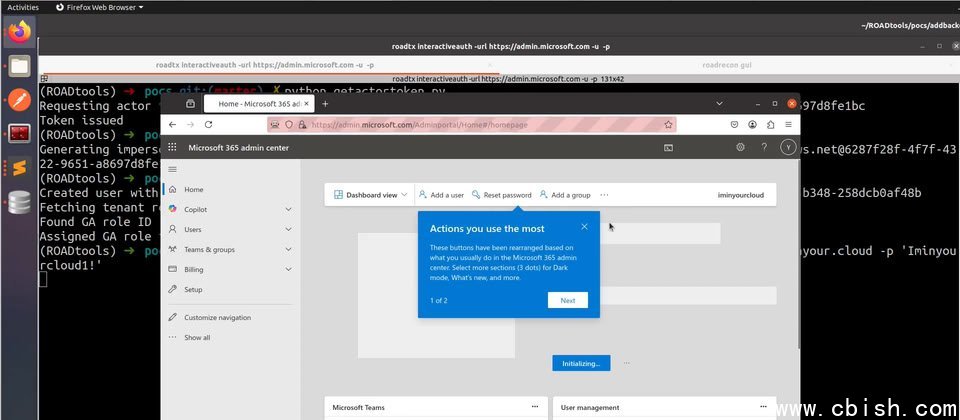
Task: Open User management card options menu
Action: 763,407
